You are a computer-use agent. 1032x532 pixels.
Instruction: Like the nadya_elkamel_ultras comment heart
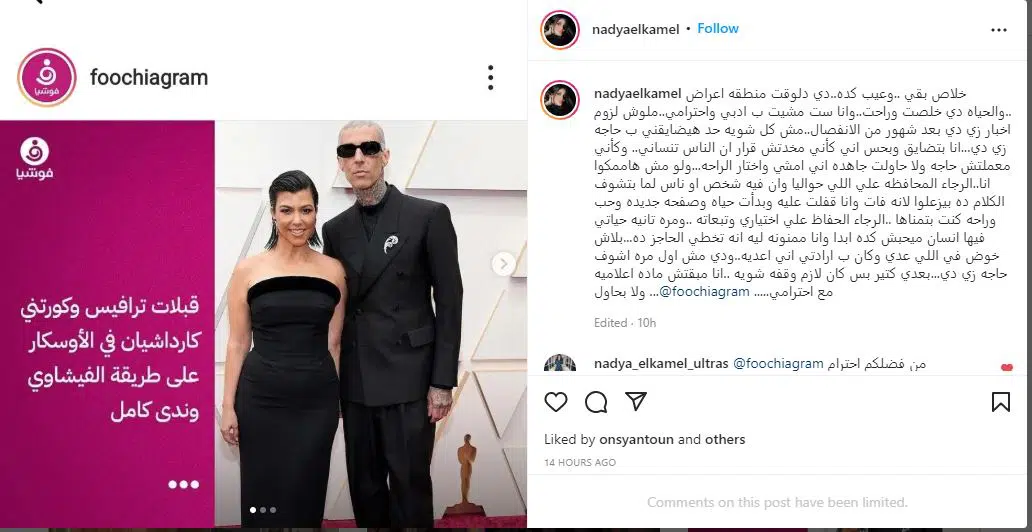click(1006, 367)
